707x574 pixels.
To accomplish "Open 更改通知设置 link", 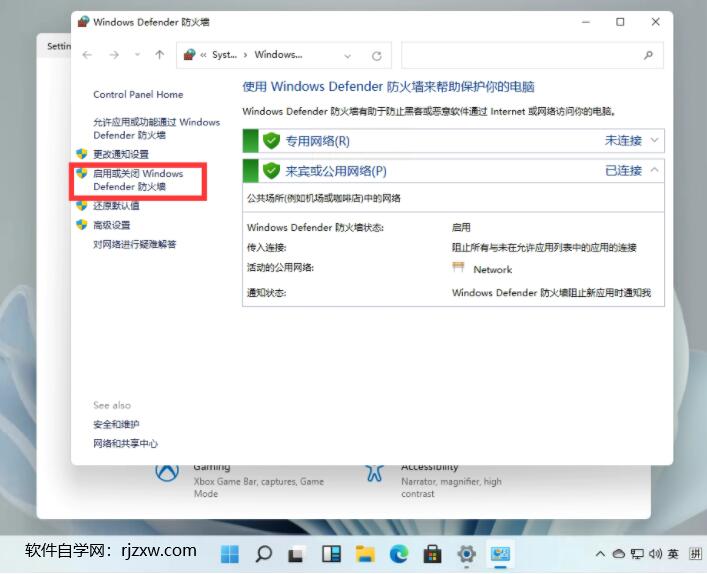I will [x=121, y=154].
